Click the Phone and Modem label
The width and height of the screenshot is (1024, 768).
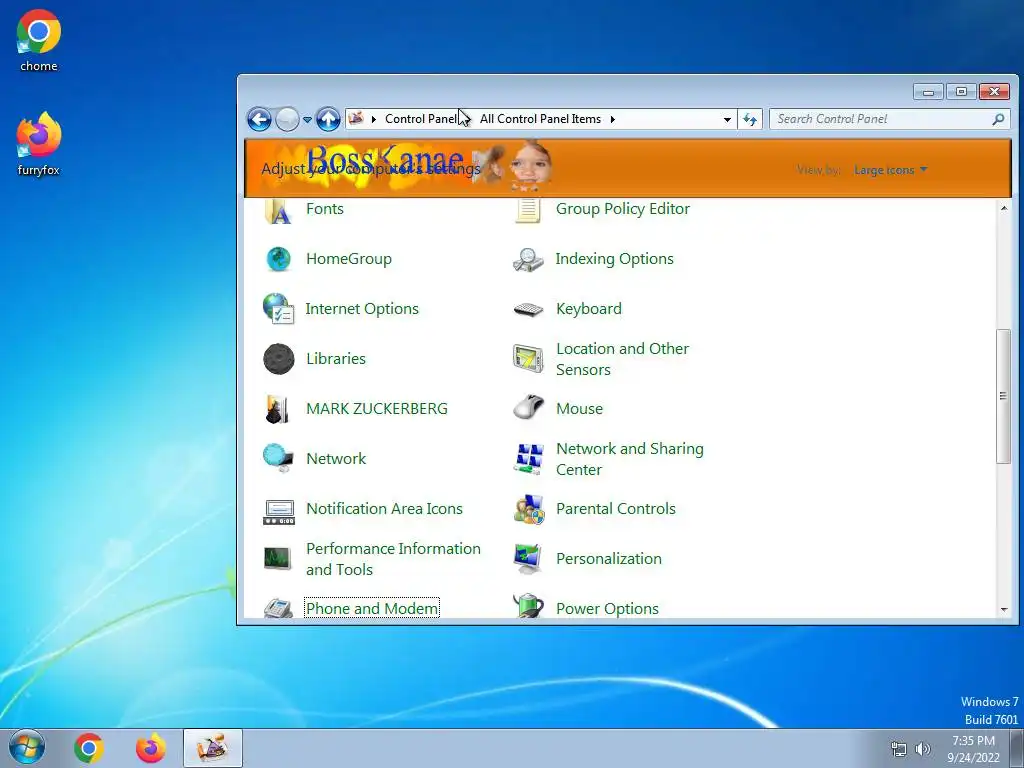pos(372,609)
